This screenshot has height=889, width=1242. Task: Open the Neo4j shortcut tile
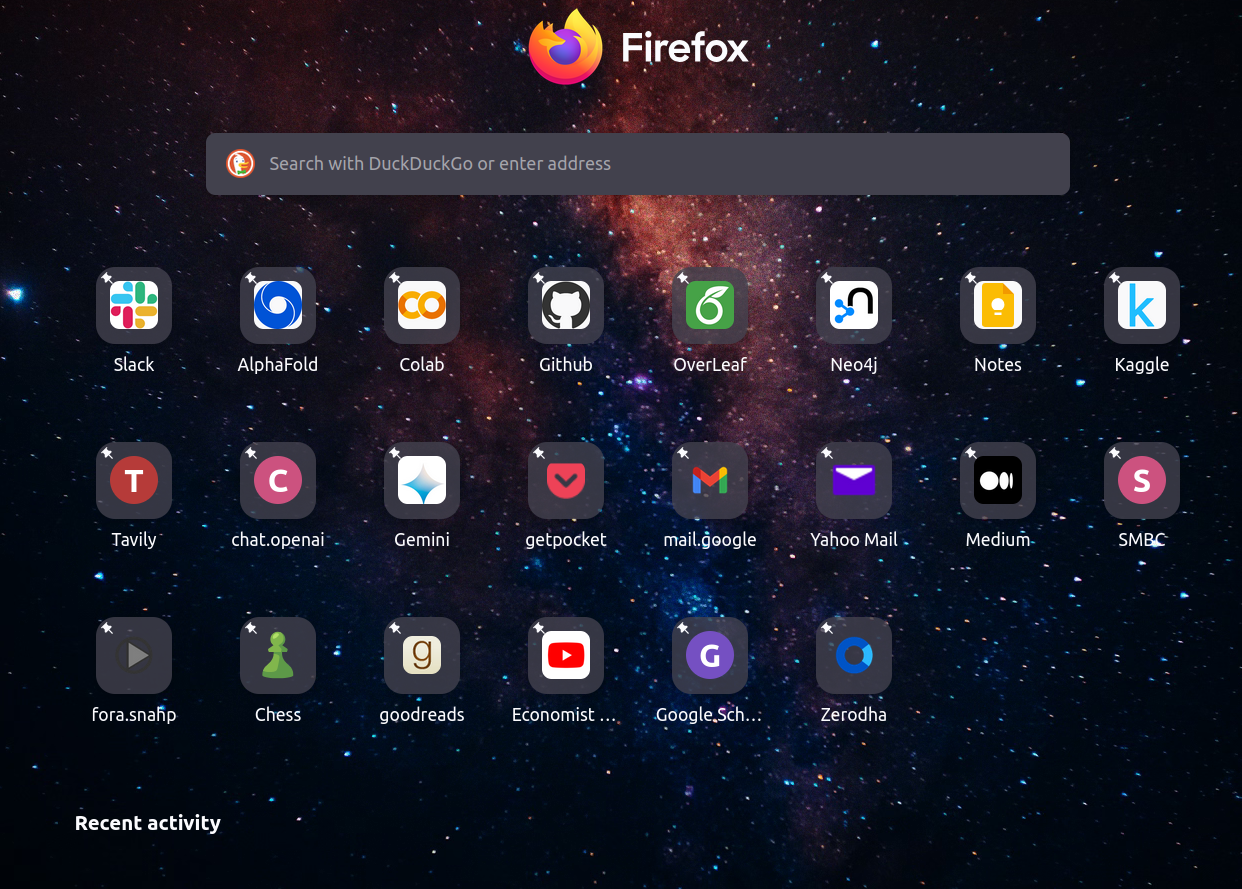click(x=854, y=306)
